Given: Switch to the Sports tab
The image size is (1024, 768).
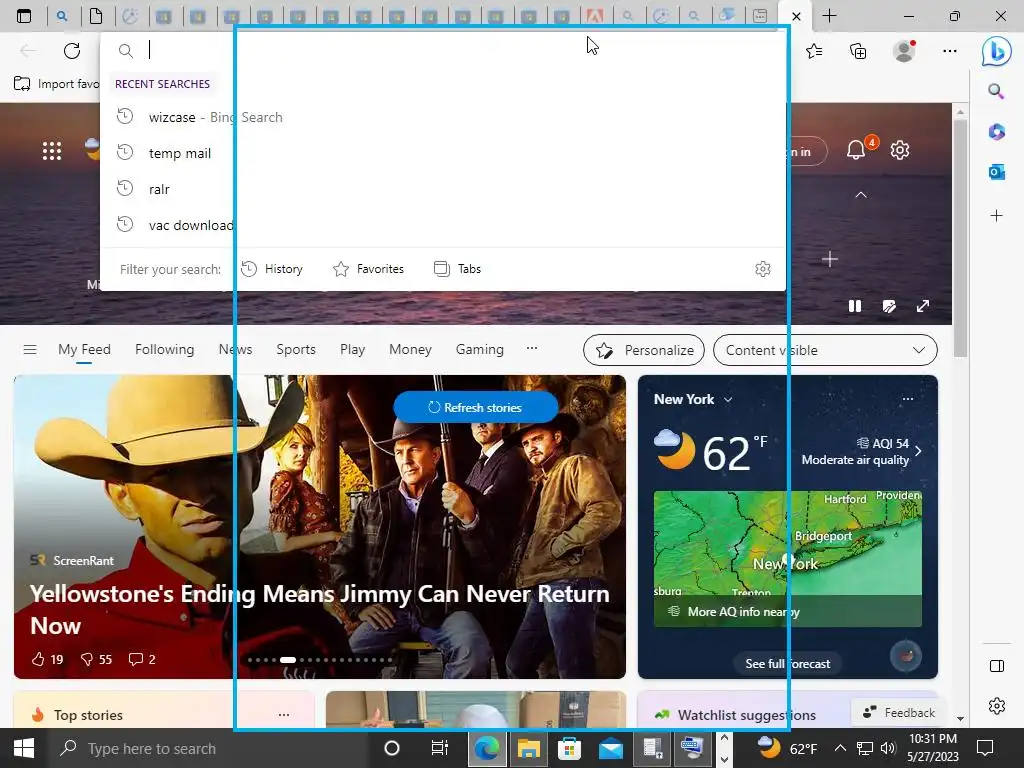Looking at the screenshot, I should [296, 349].
